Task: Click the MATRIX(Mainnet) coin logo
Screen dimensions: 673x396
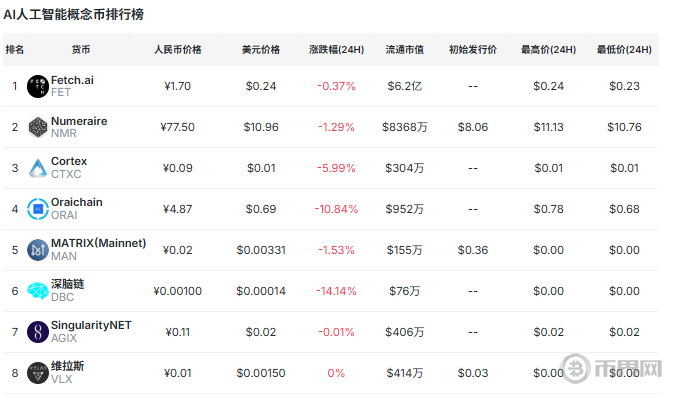Action: [x=38, y=250]
